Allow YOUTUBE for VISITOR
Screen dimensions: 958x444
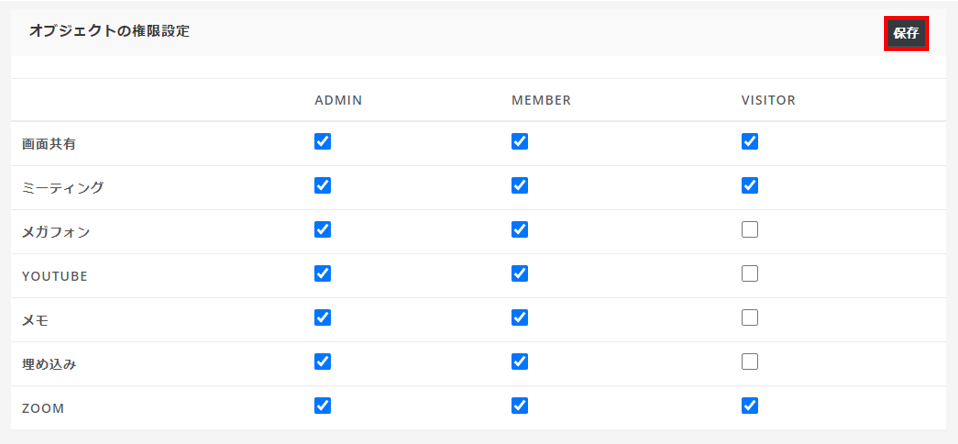pyautogui.click(x=750, y=274)
